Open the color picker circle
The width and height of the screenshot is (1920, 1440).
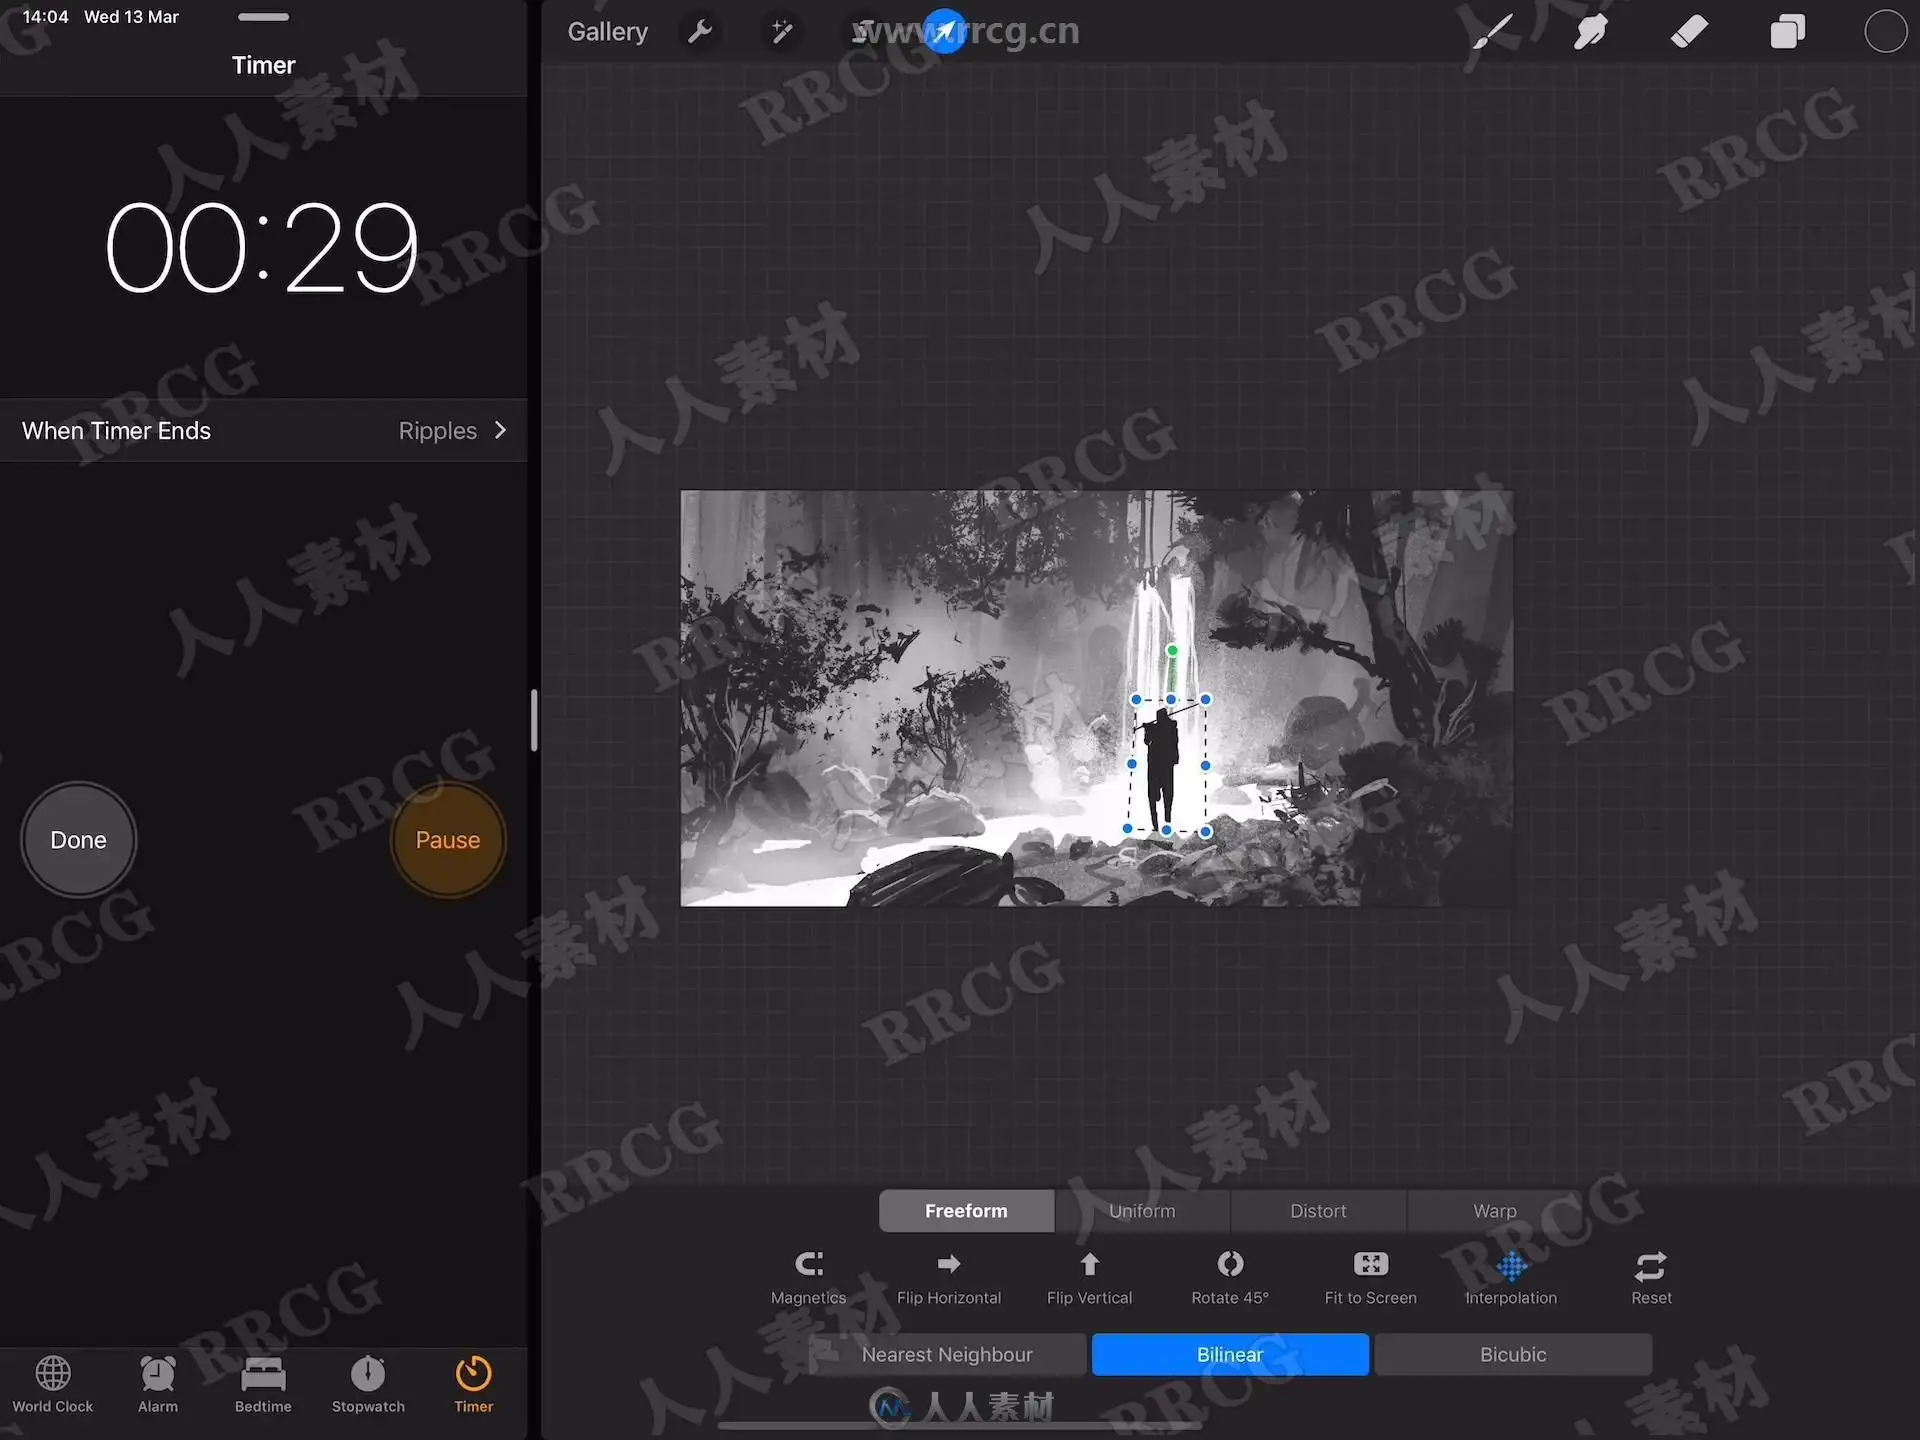point(1884,32)
